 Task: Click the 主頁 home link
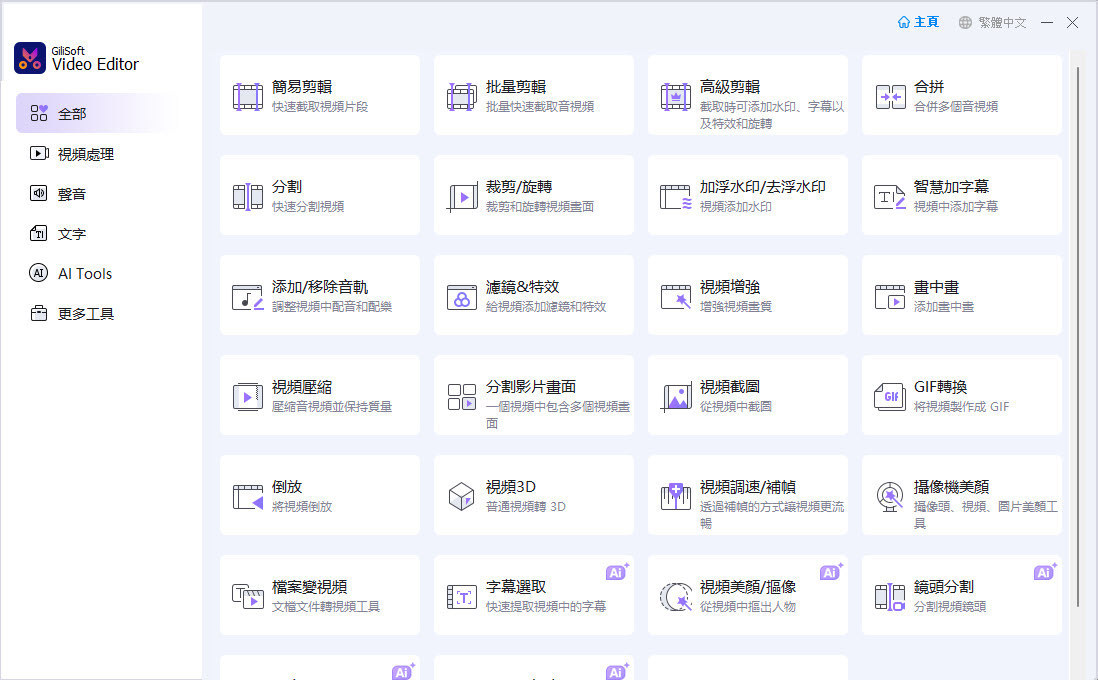tap(918, 22)
